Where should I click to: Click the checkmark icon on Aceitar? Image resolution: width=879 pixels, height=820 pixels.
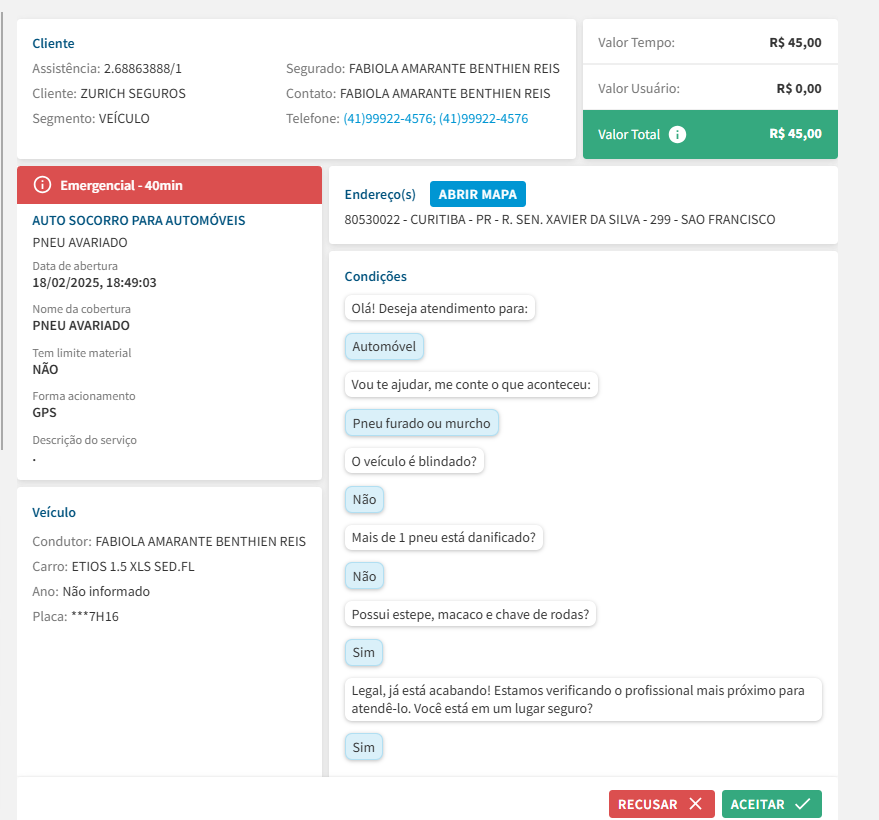(x=802, y=804)
